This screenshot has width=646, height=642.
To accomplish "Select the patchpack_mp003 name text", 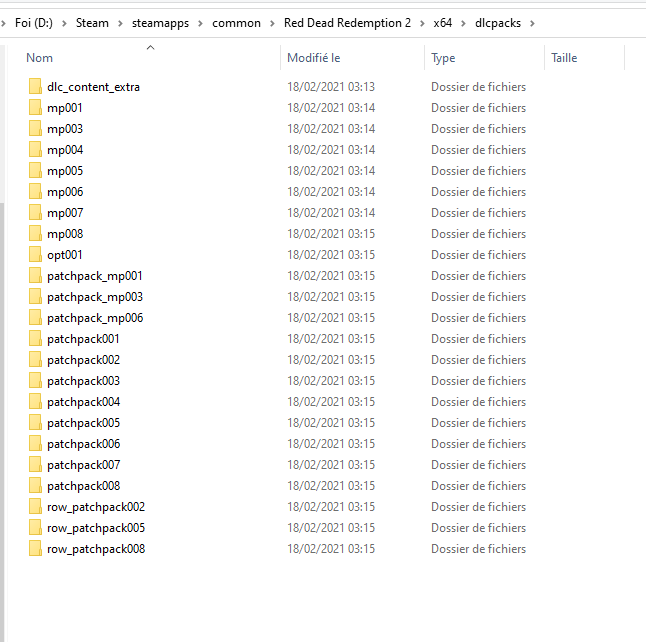I will point(95,297).
